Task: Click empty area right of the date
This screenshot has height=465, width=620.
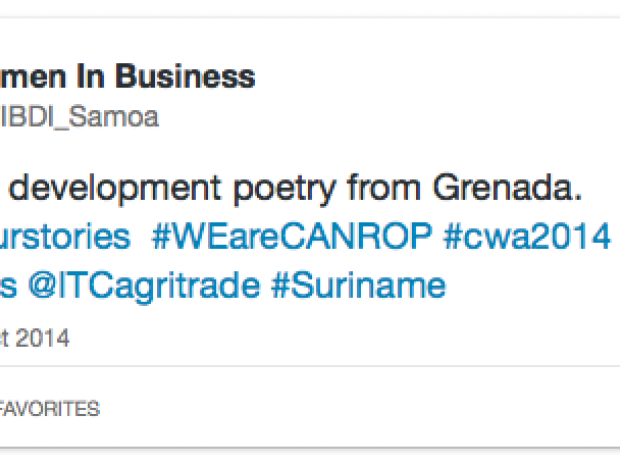Action: tap(300, 338)
